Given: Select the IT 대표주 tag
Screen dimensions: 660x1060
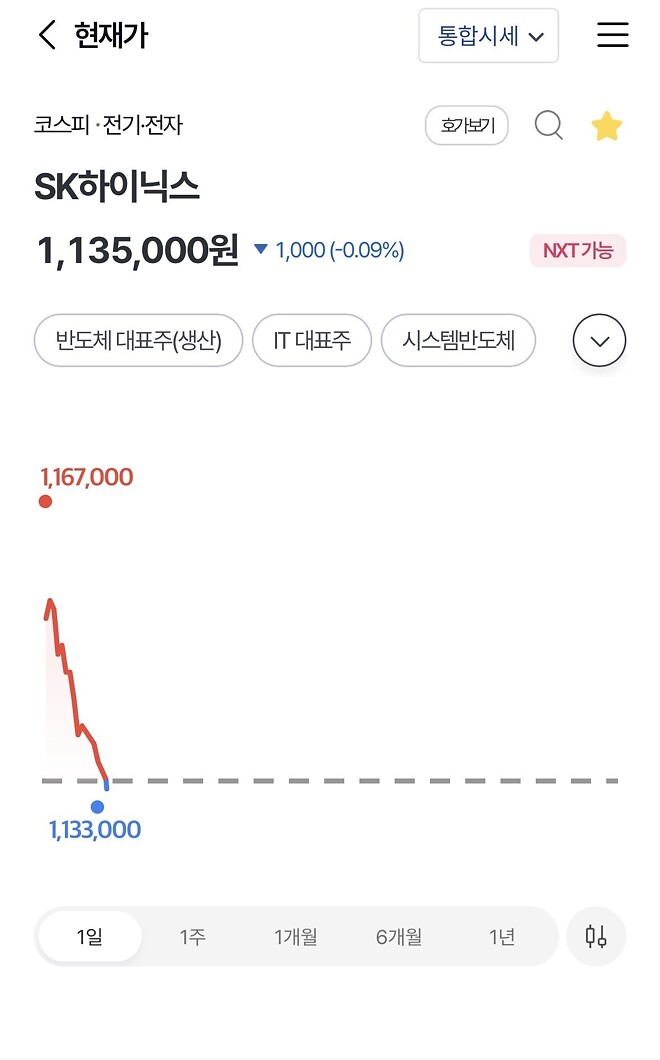Looking at the screenshot, I should 312,340.
